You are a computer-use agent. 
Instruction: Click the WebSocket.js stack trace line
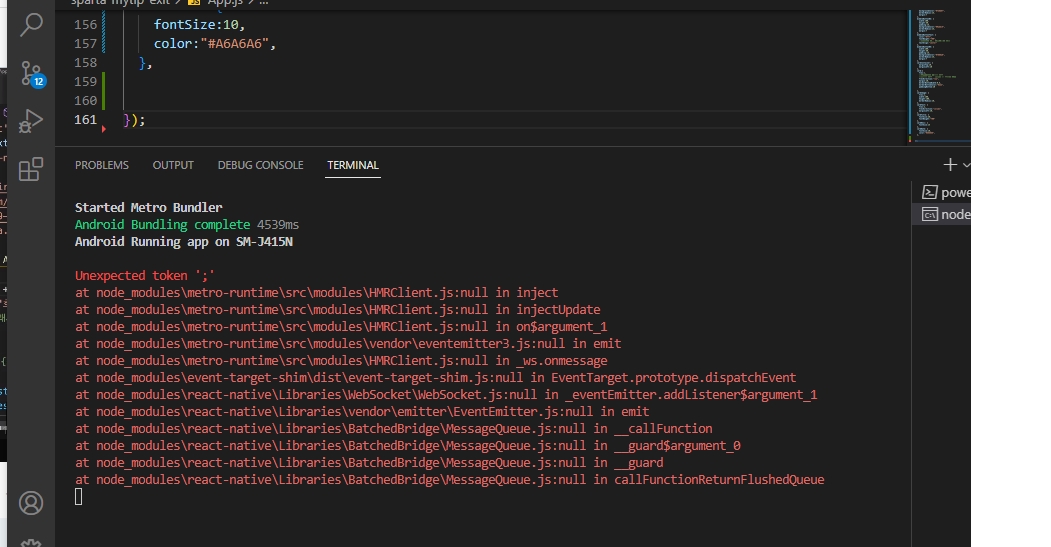point(446,395)
